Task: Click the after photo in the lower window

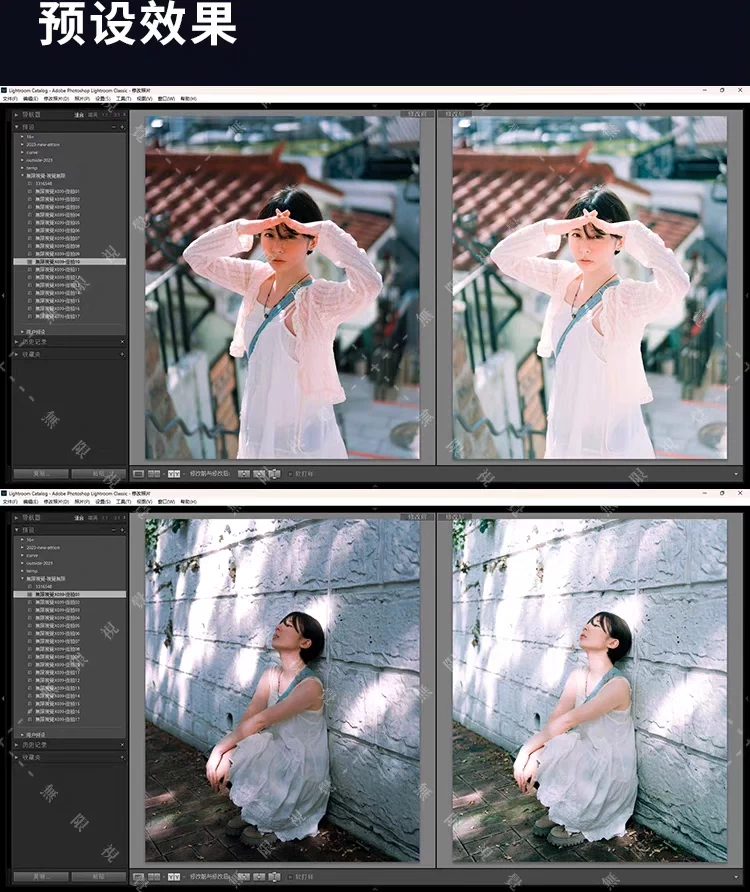Action: [x=590, y=690]
